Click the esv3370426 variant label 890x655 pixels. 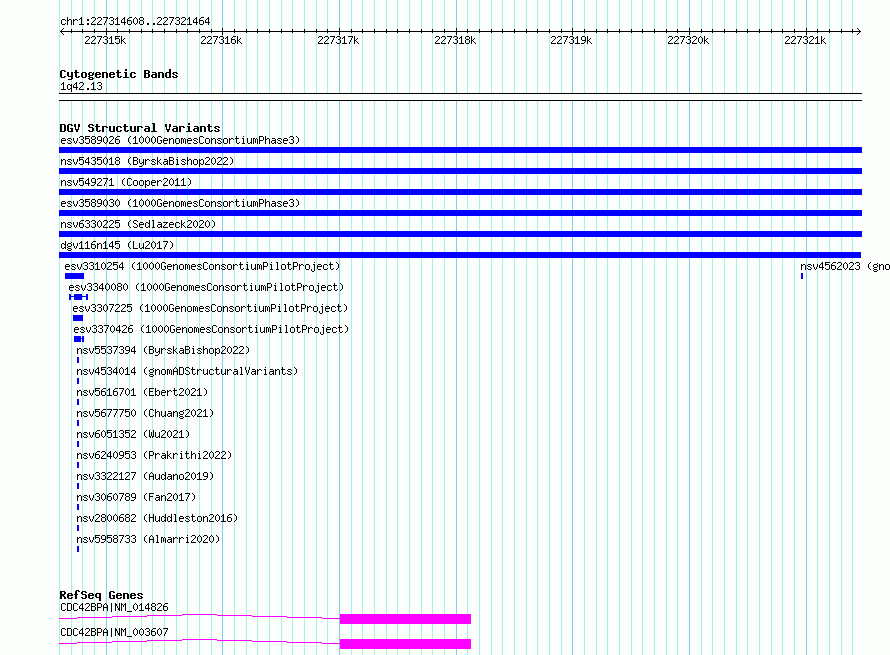211,329
